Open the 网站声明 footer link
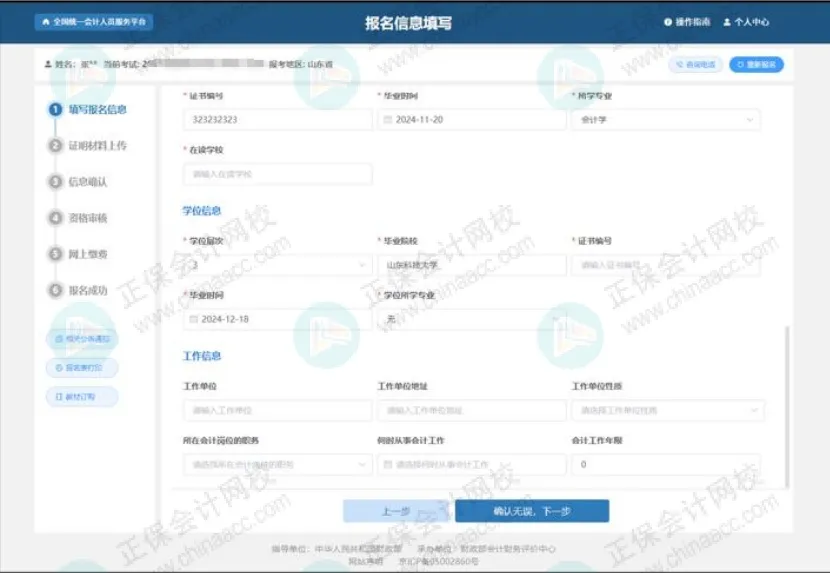The height and width of the screenshot is (573, 830). [x=365, y=561]
